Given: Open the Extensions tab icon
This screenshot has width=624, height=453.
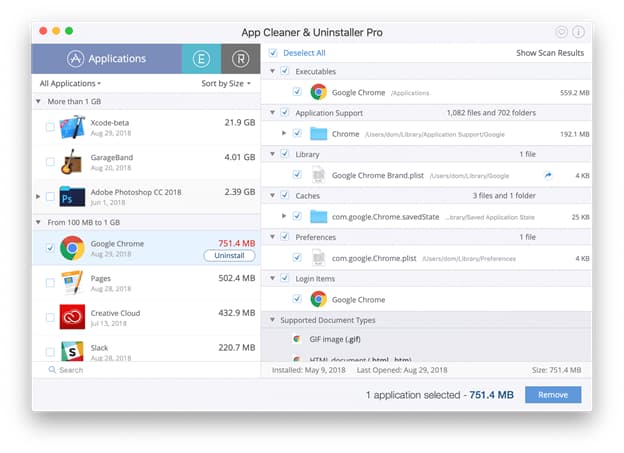Looking at the screenshot, I should 201,59.
